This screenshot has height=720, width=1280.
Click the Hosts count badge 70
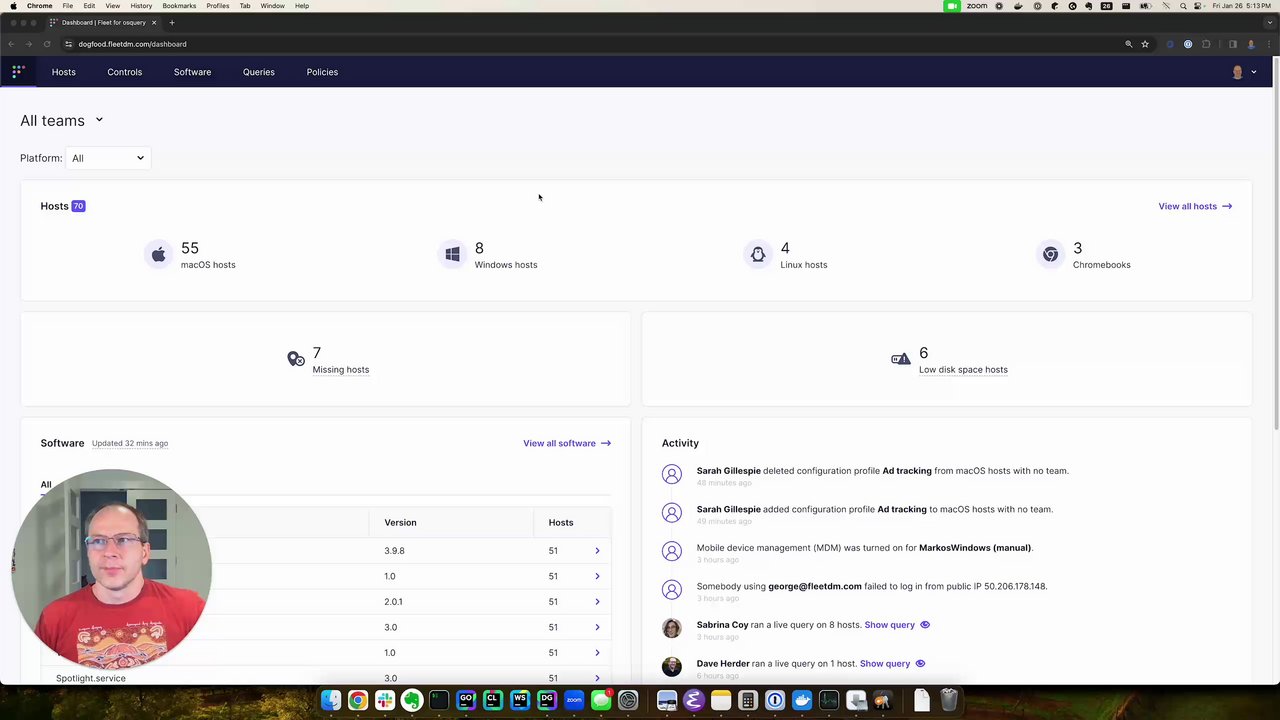tap(78, 206)
